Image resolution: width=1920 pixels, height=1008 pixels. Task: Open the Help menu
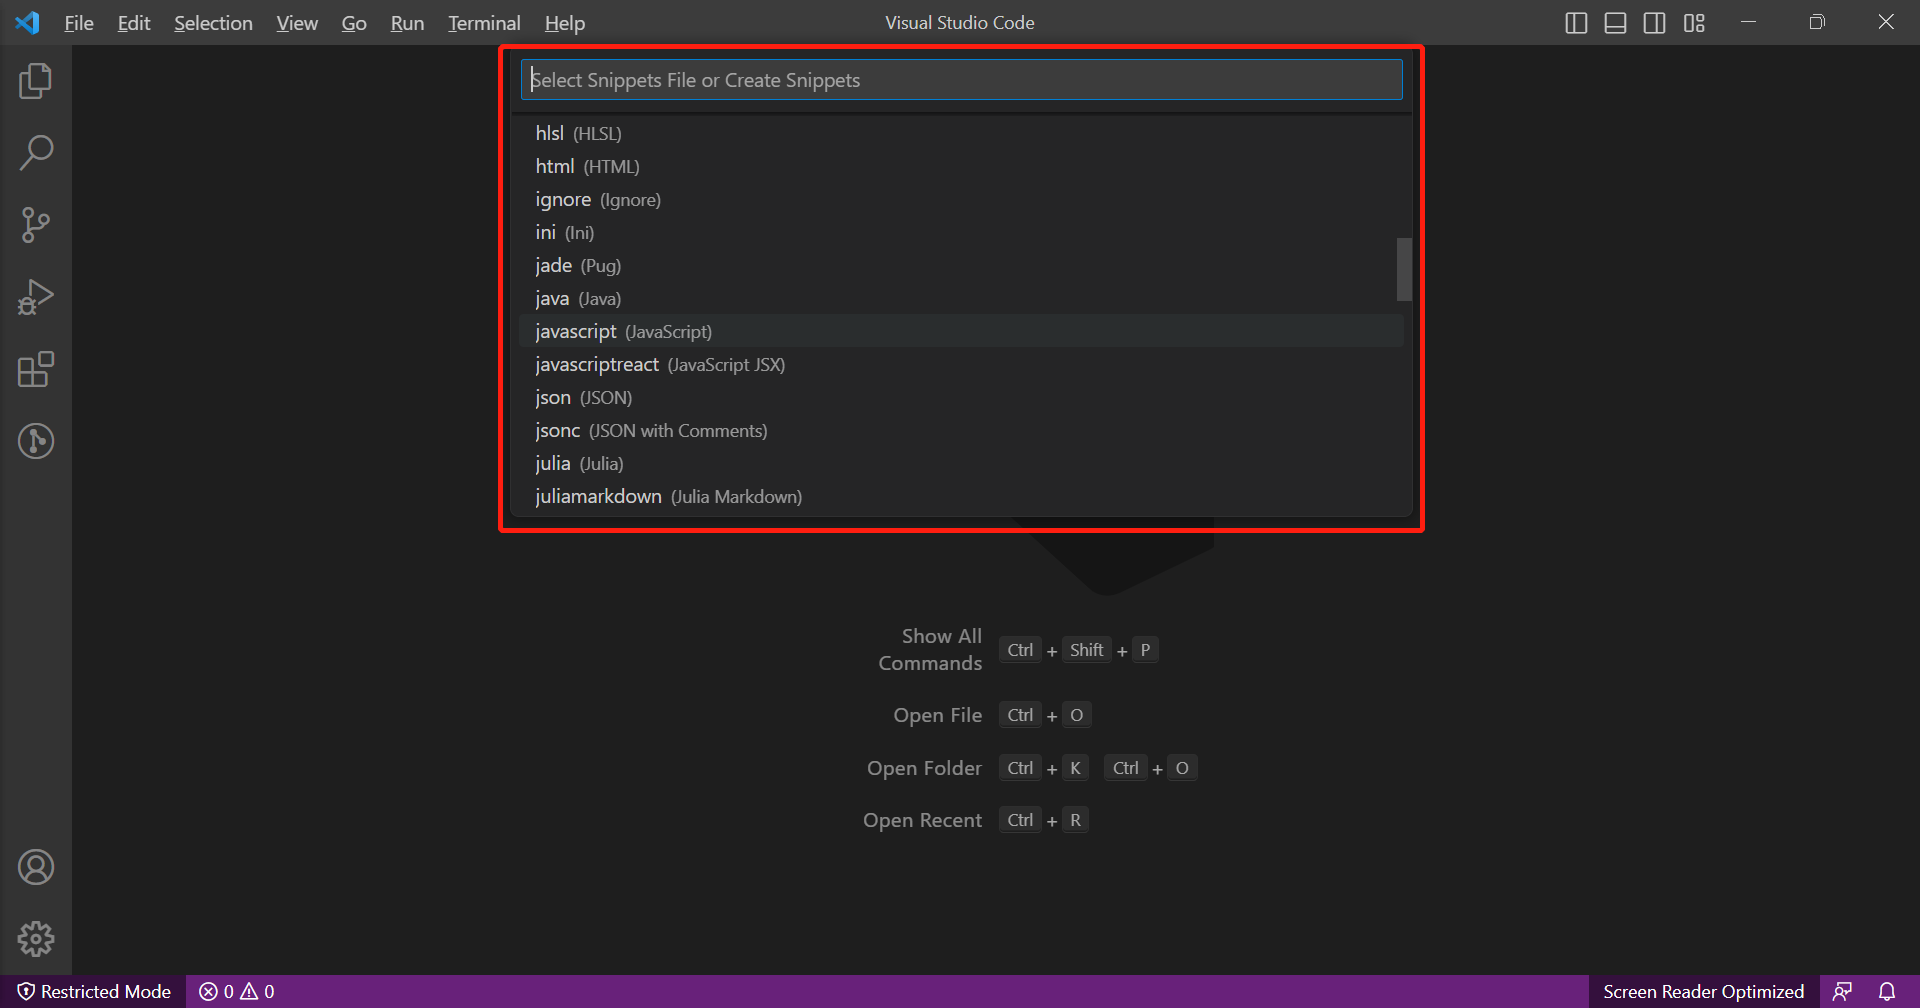coord(565,23)
